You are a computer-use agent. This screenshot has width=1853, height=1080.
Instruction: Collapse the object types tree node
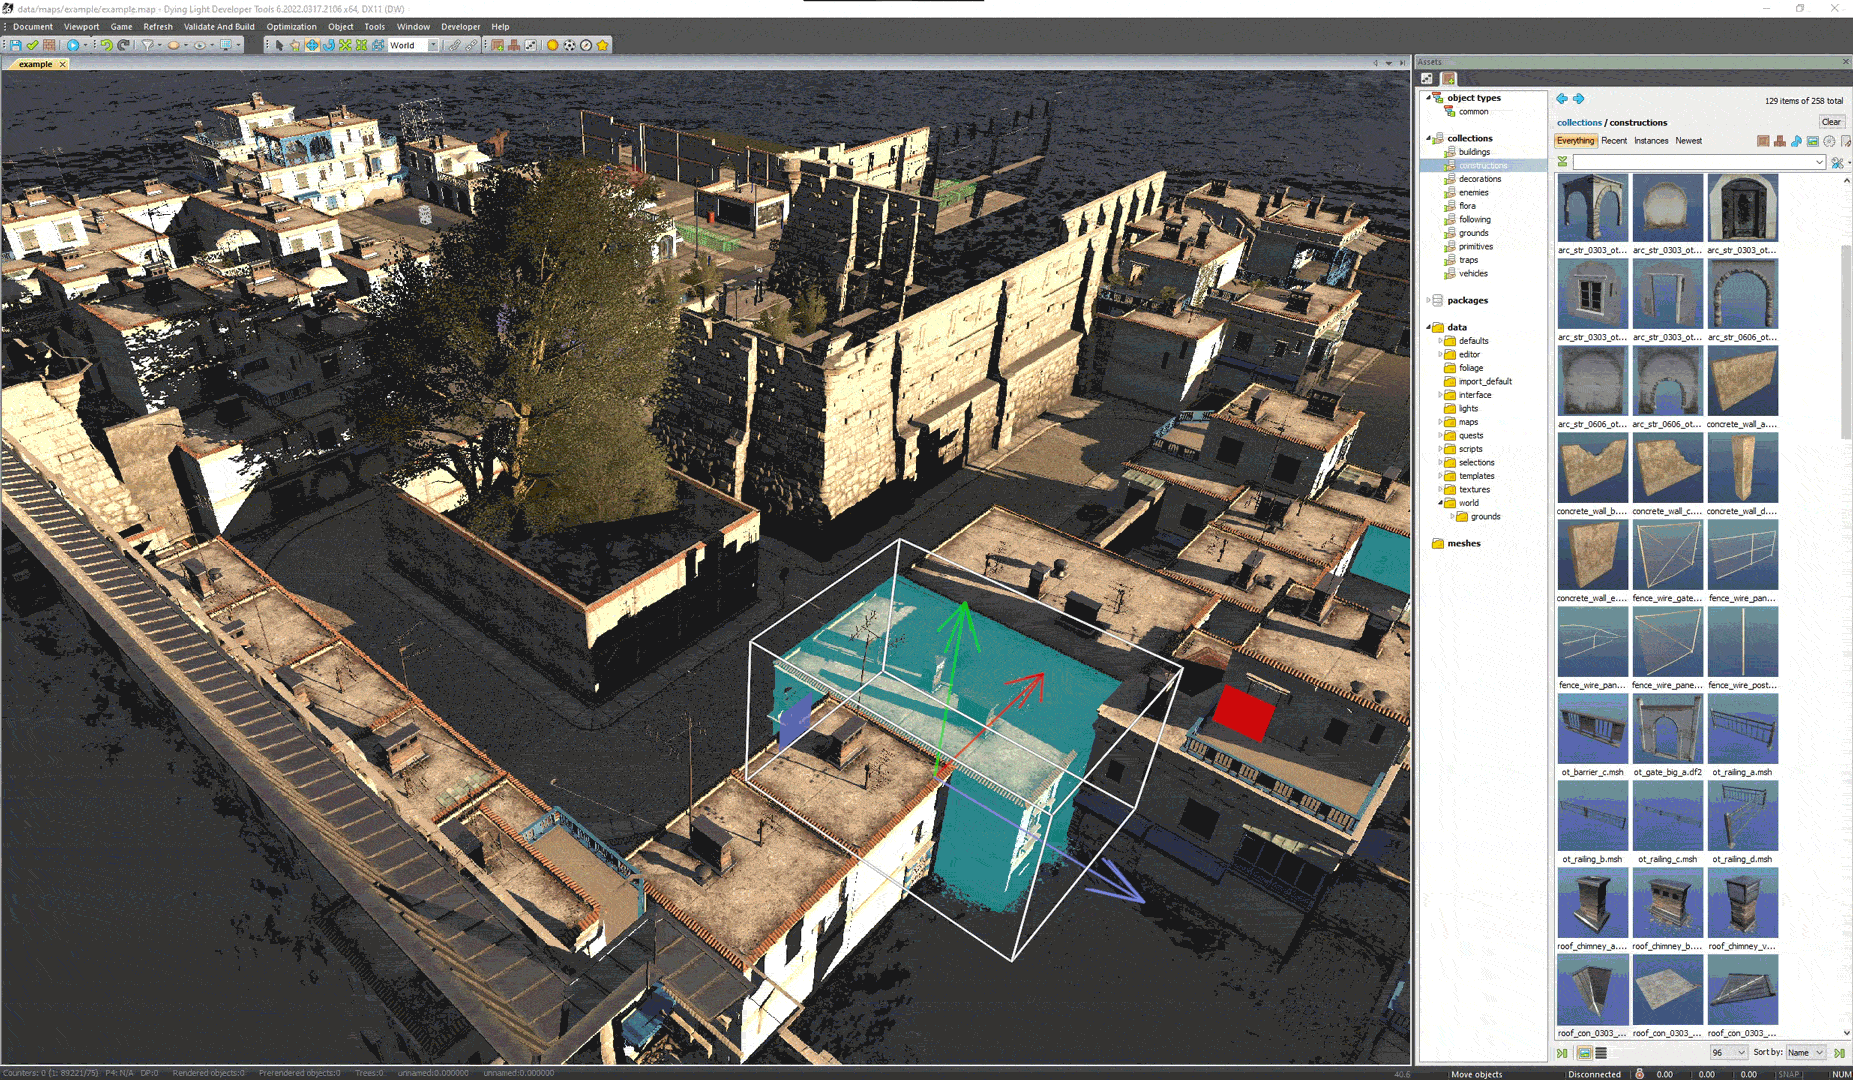(1428, 98)
